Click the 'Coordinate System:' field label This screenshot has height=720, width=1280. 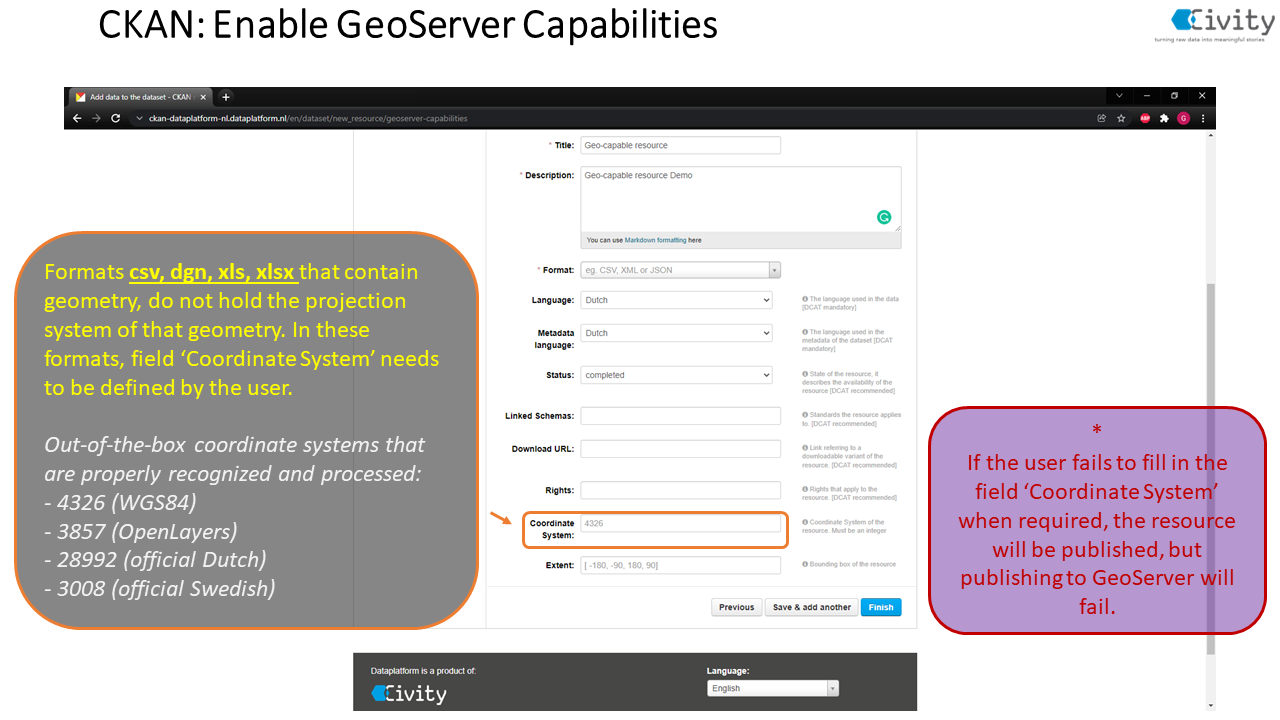(552, 529)
